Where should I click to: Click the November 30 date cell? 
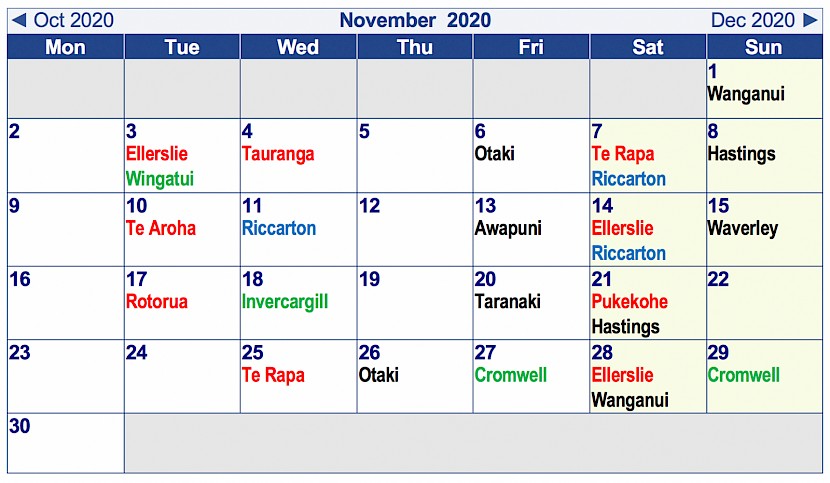click(66, 443)
